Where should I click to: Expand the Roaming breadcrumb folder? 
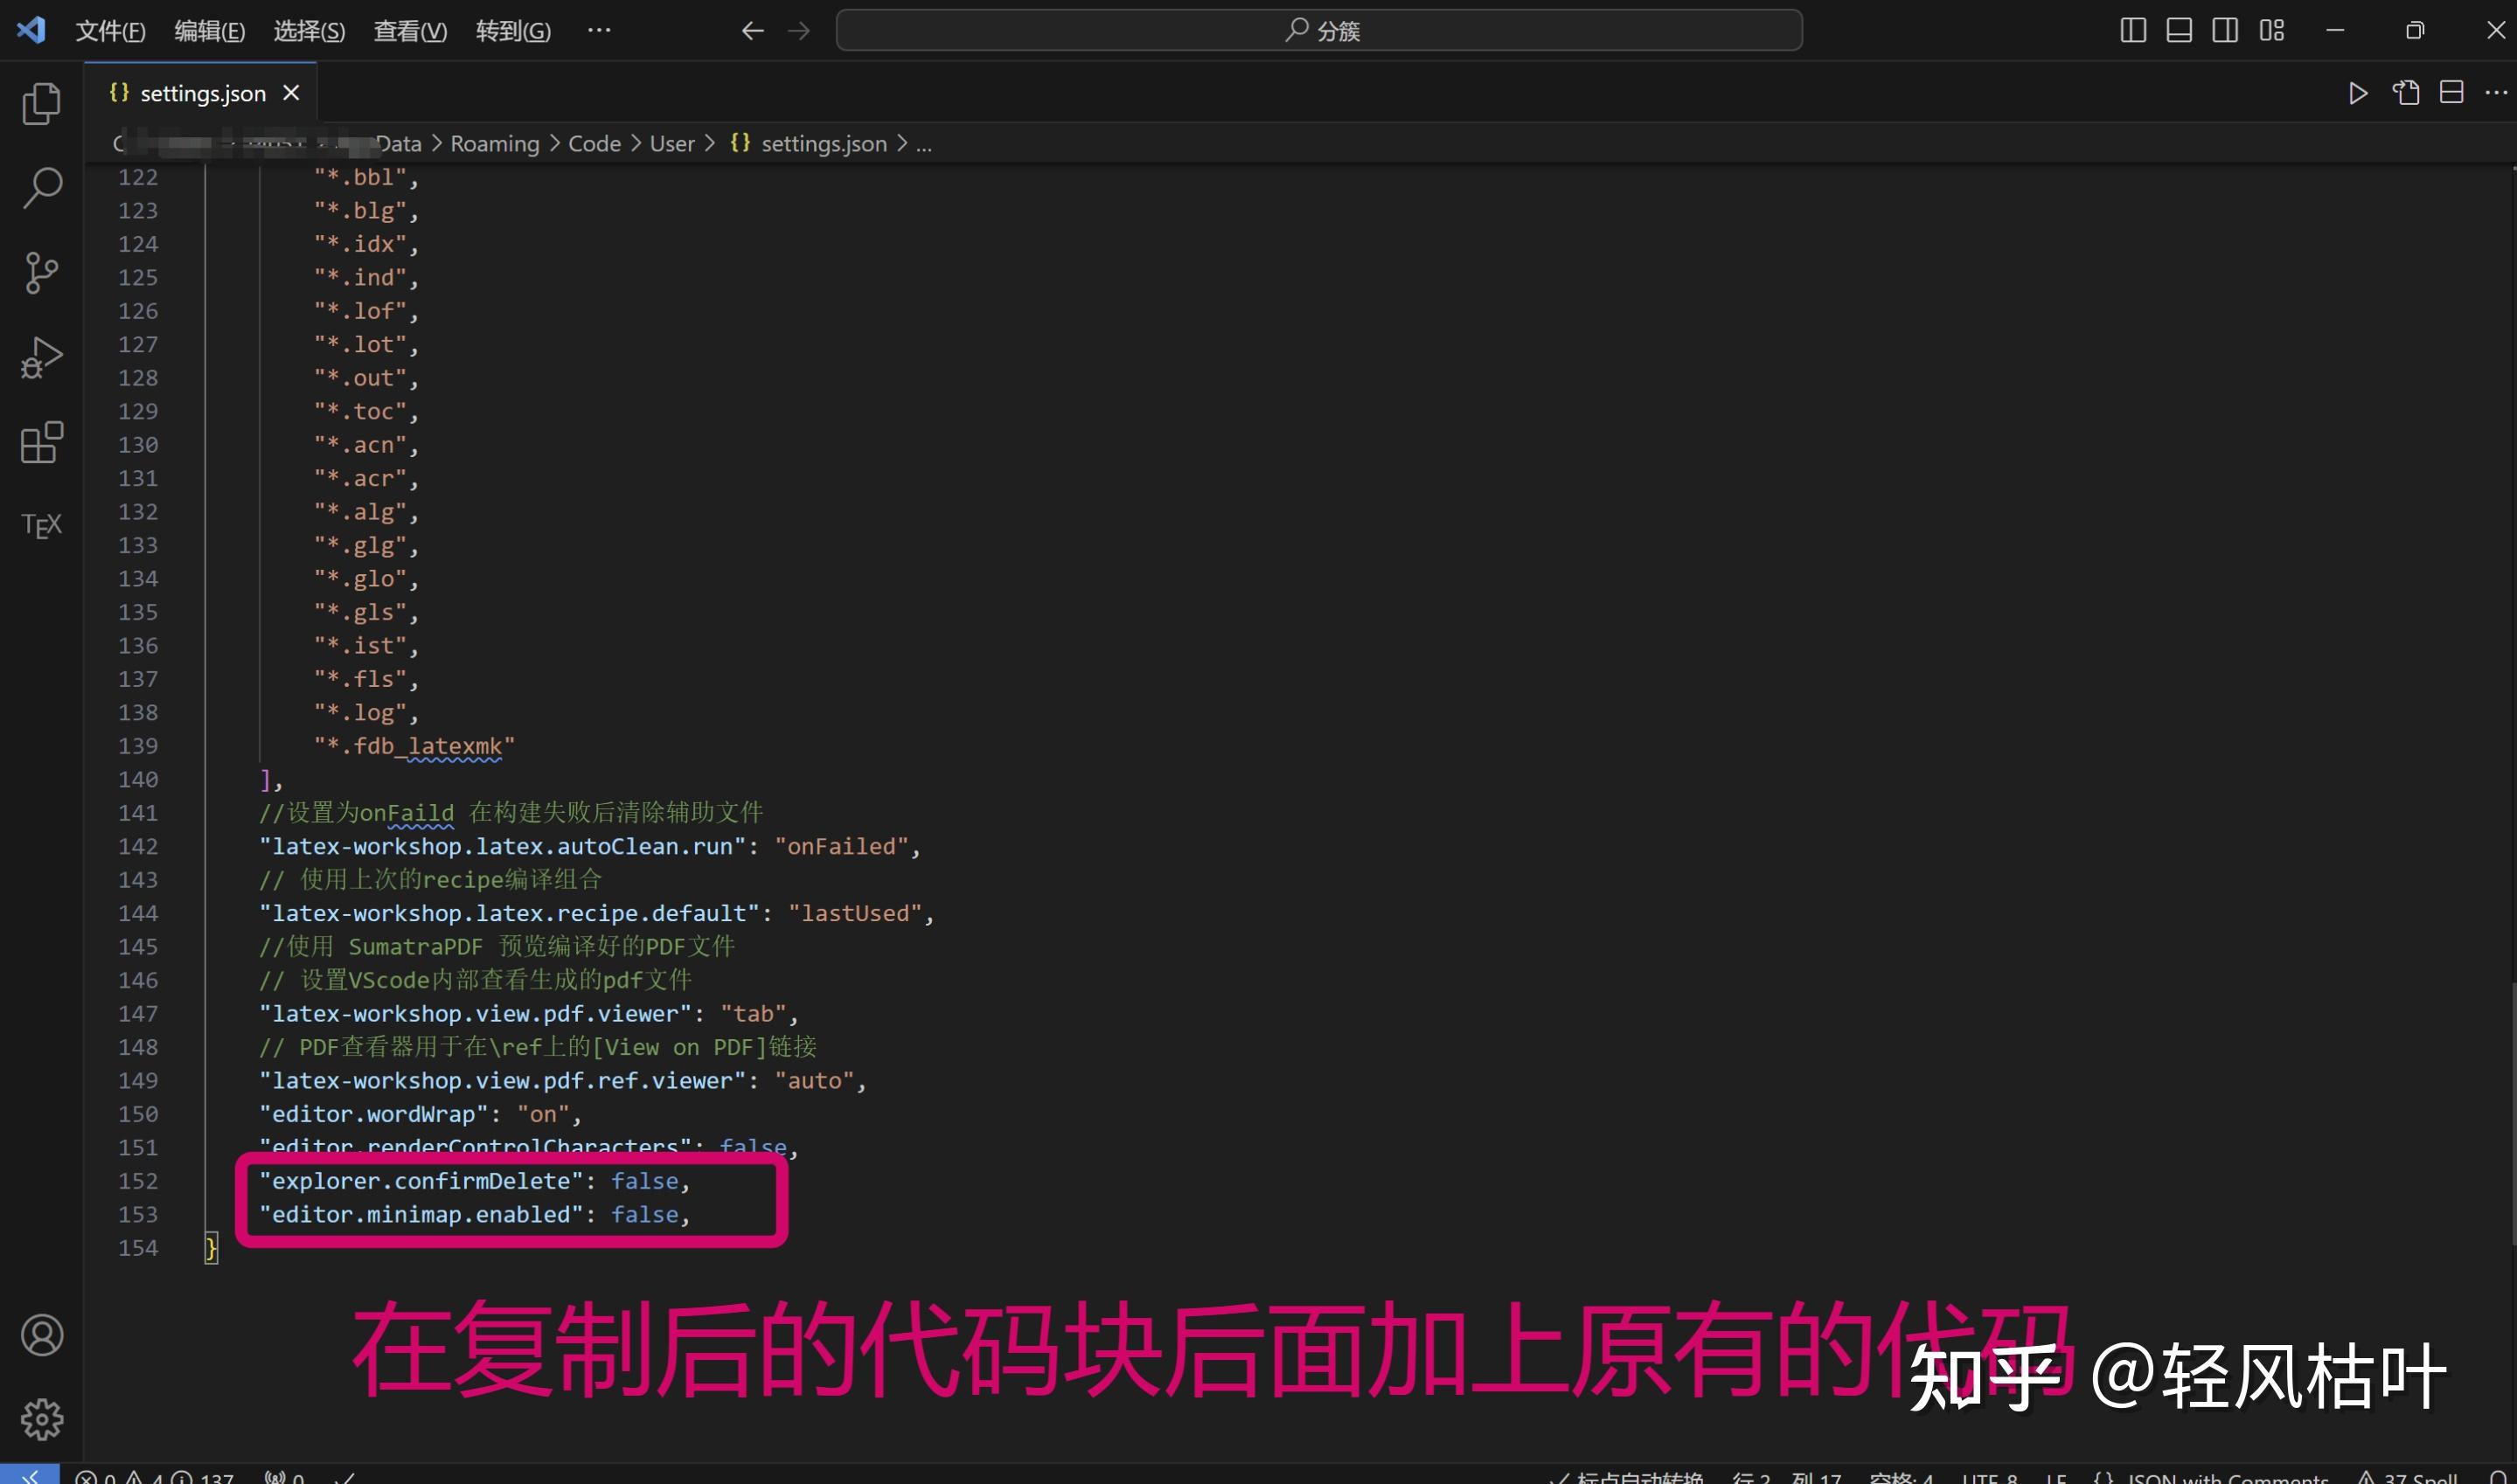point(494,144)
